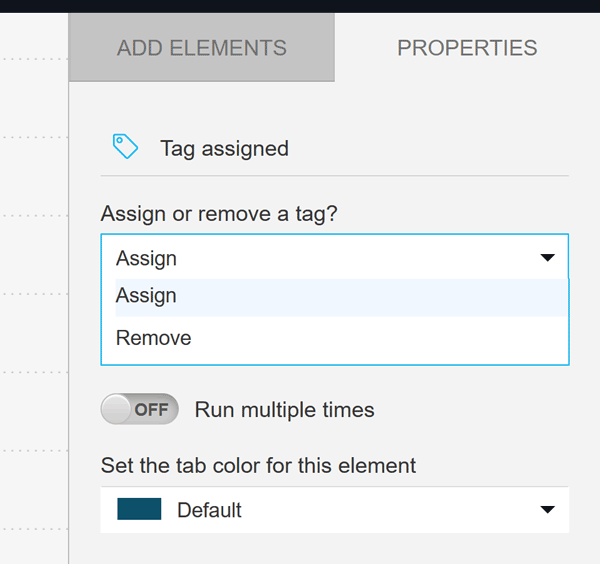Select Assign from the open dropdown list

pyautogui.click(x=146, y=296)
